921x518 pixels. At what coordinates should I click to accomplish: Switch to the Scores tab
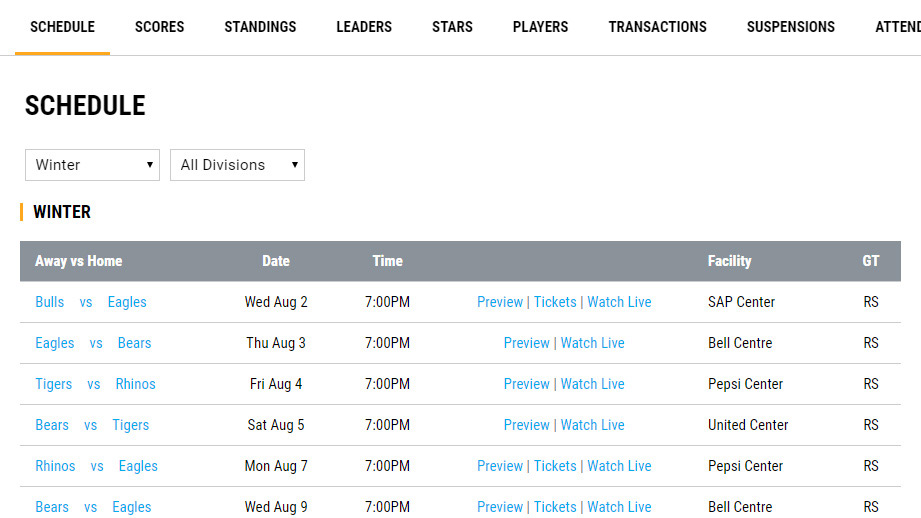pos(160,27)
